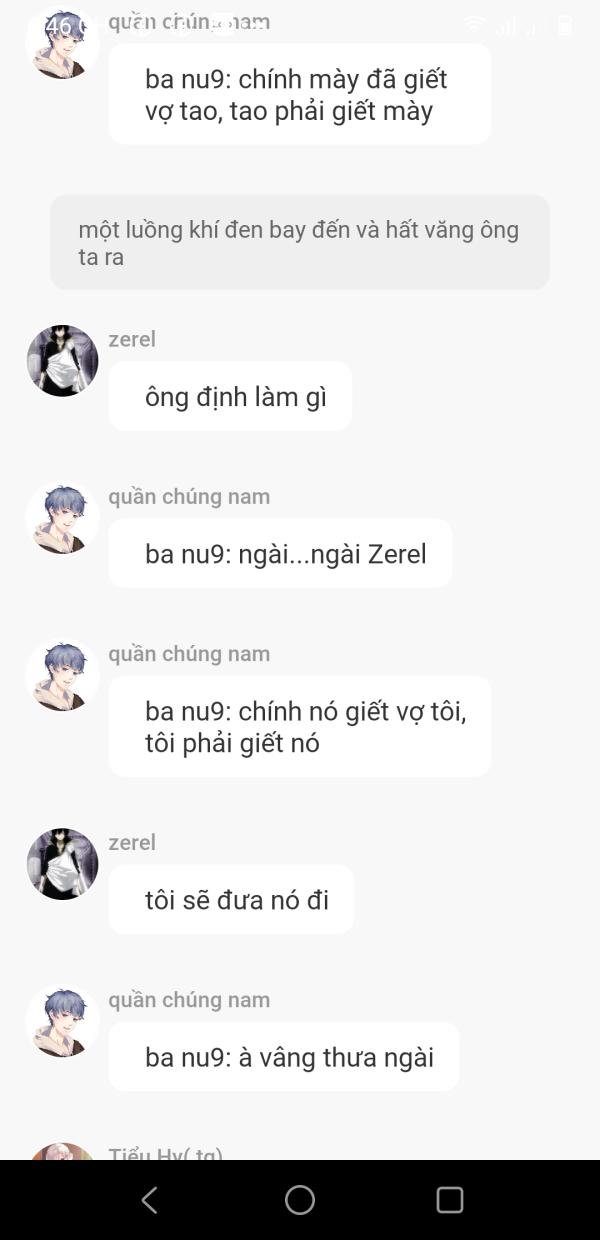Tap quần chúng nam avatar beside "ngài...ngài Zerel"

click(62, 518)
